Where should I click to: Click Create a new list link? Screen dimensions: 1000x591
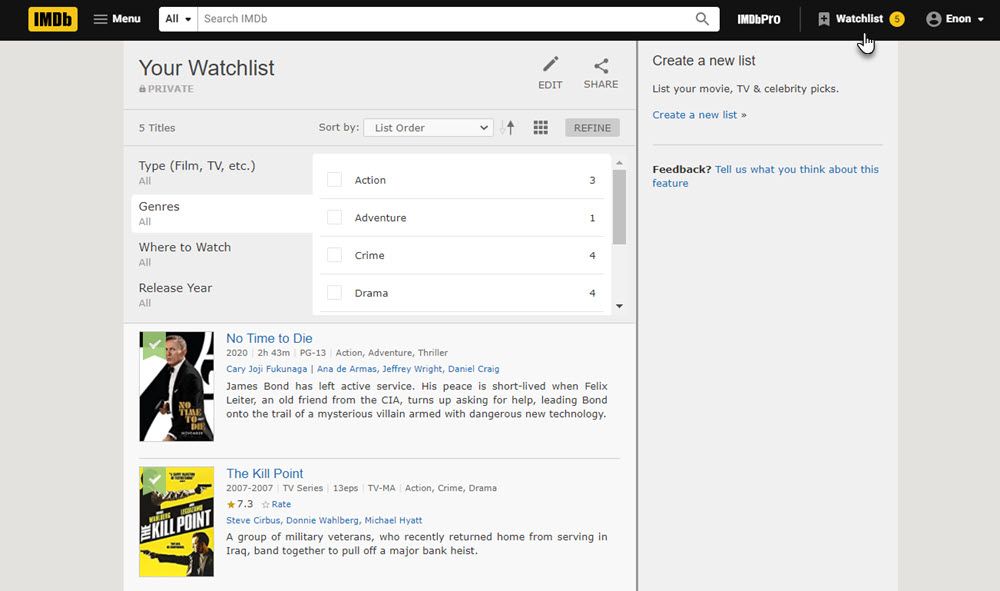pos(695,115)
